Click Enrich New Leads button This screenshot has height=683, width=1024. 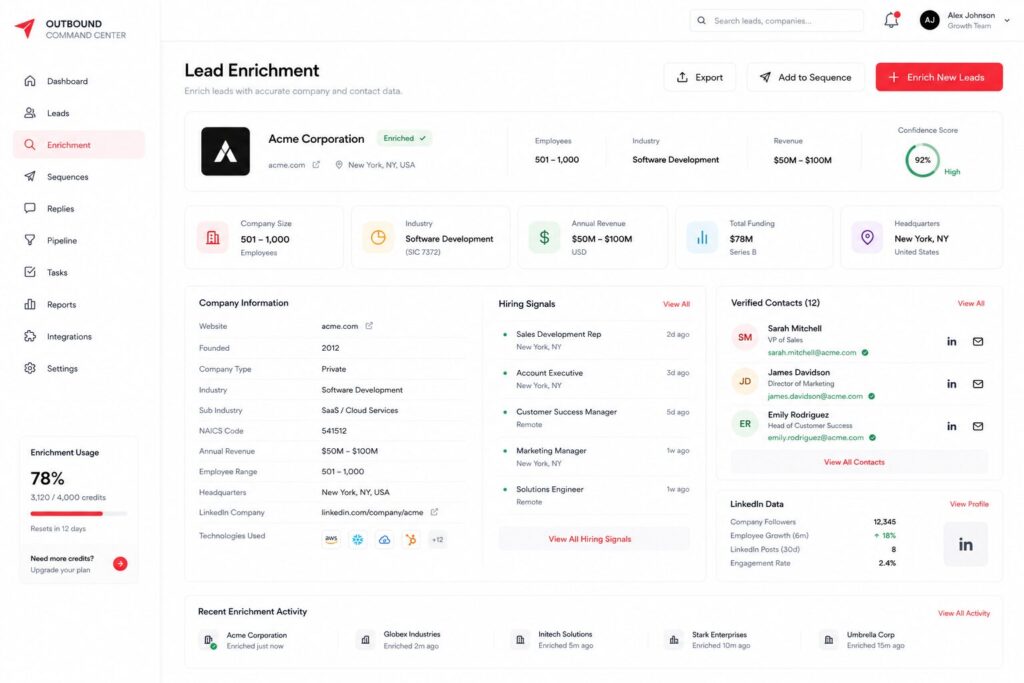click(x=938, y=77)
